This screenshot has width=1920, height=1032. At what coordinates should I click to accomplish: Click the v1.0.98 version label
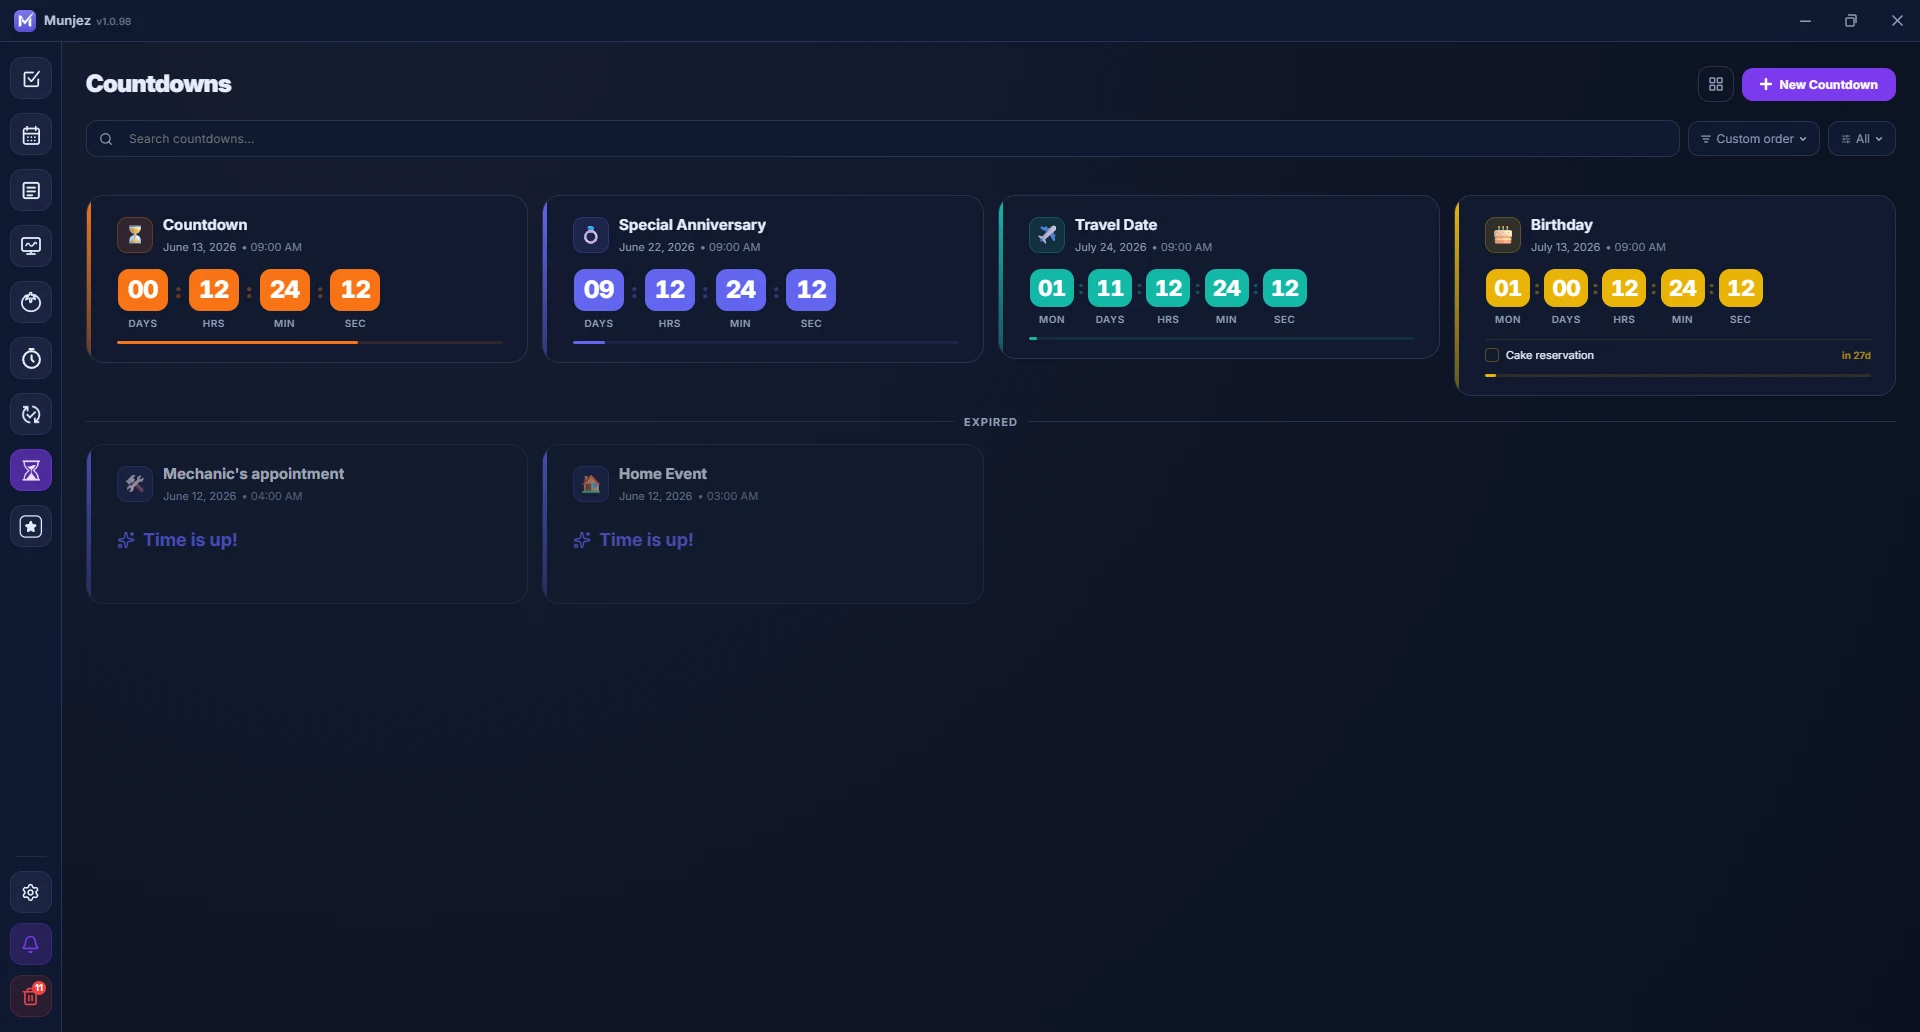(x=114, y=21)
